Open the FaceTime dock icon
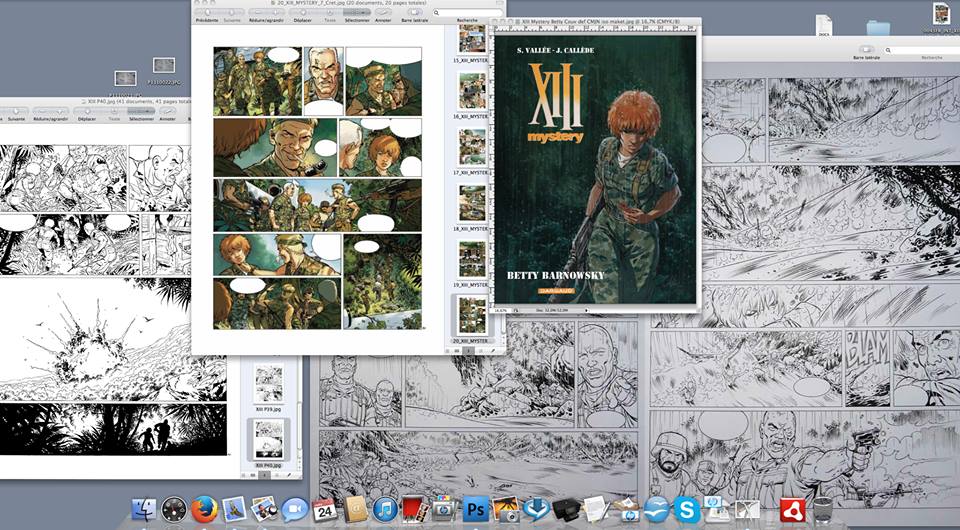This screenshot has height=530, width=960. (295, 509)
